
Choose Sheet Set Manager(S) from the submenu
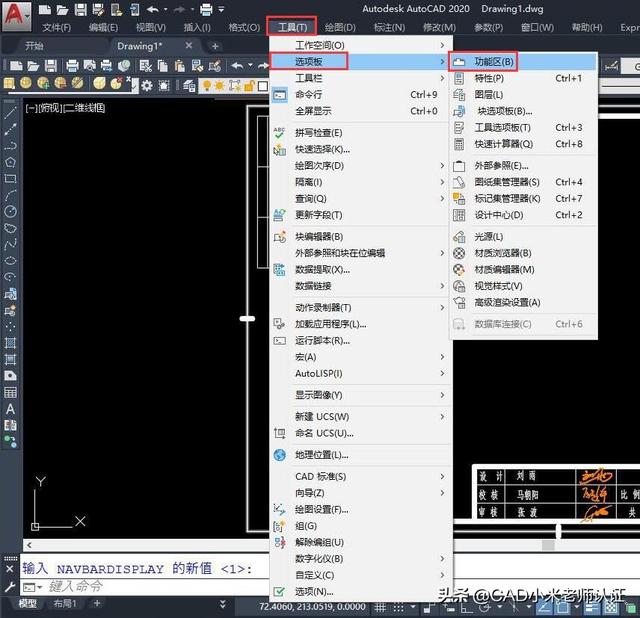point(507,182)
